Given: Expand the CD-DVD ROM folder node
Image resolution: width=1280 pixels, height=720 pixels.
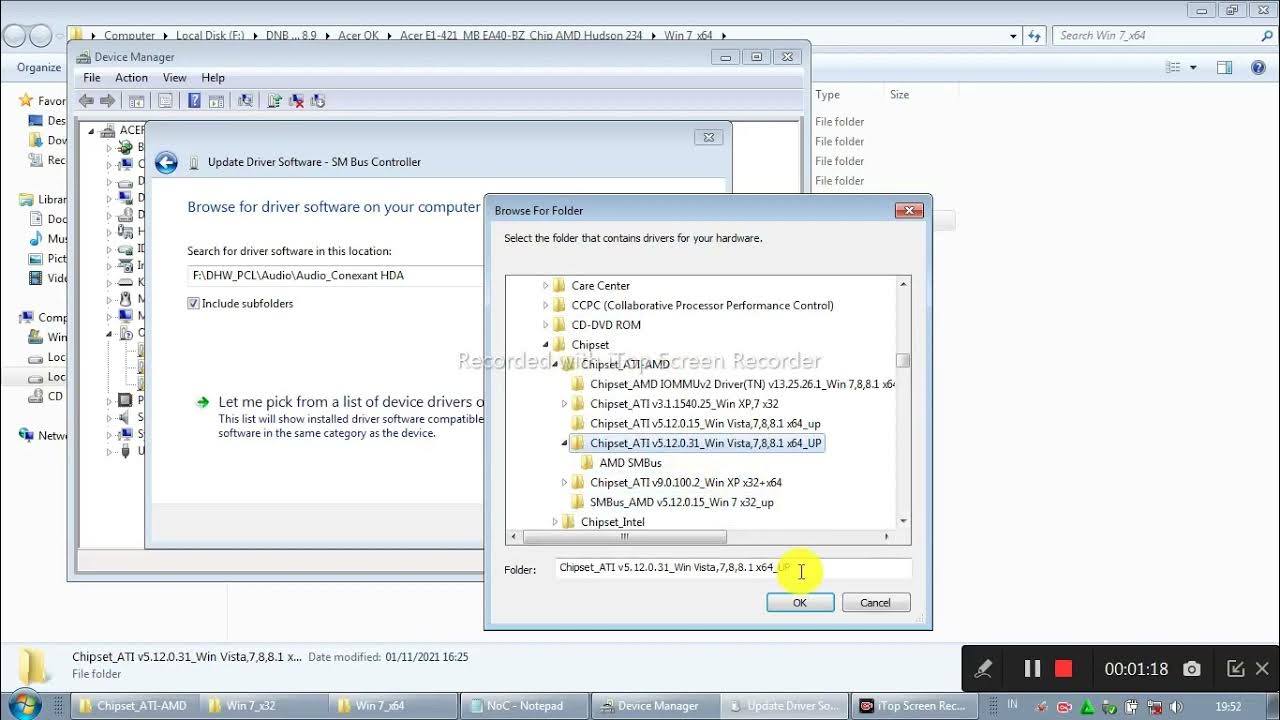Looking at the screenshot, I should coord(546,325).
